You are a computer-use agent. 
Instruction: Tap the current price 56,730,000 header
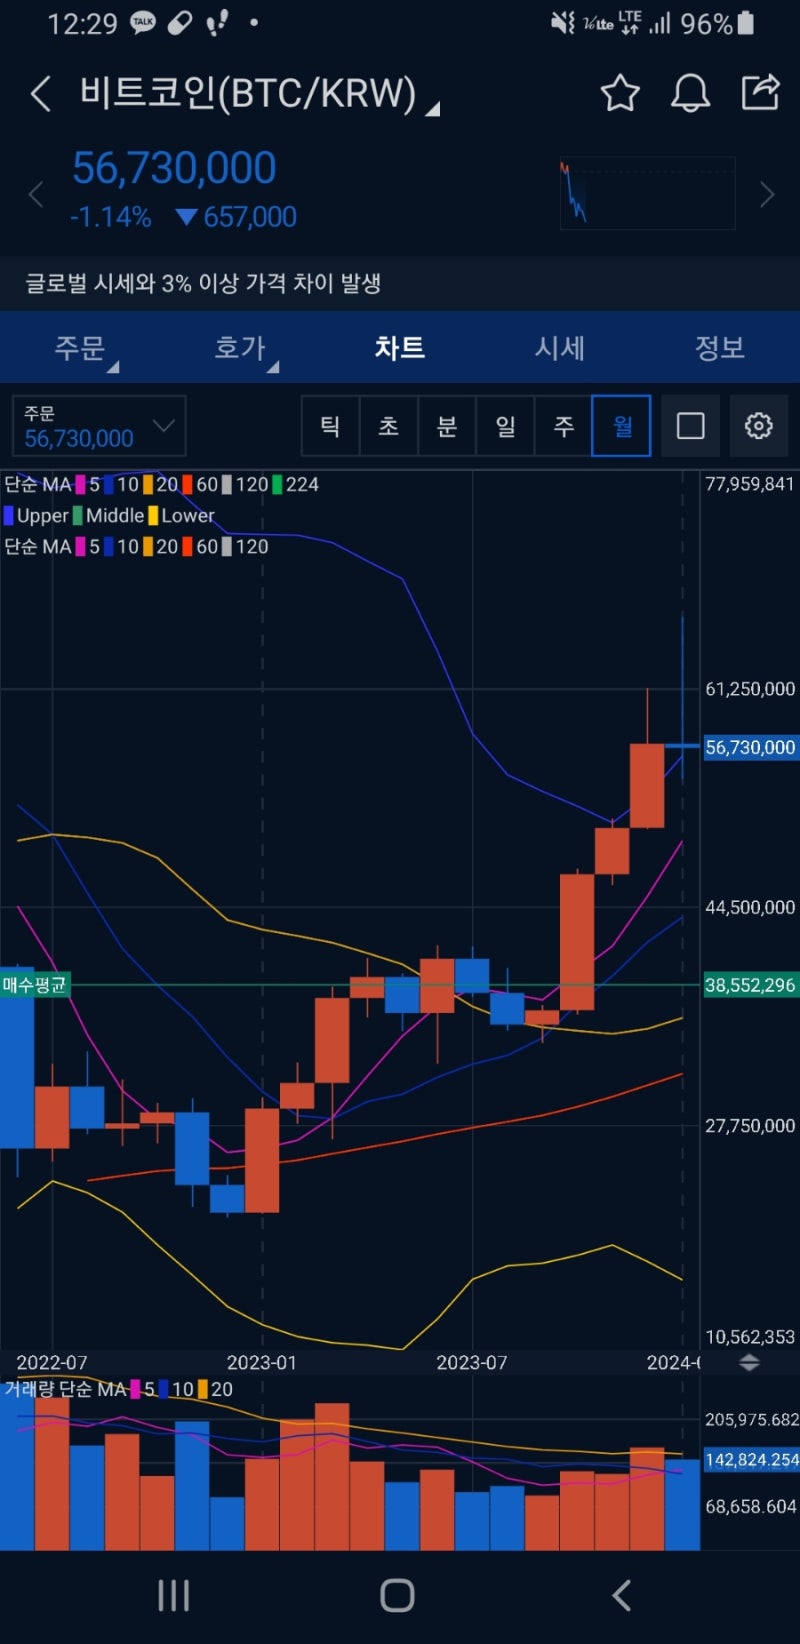click(x=174, y=168)
